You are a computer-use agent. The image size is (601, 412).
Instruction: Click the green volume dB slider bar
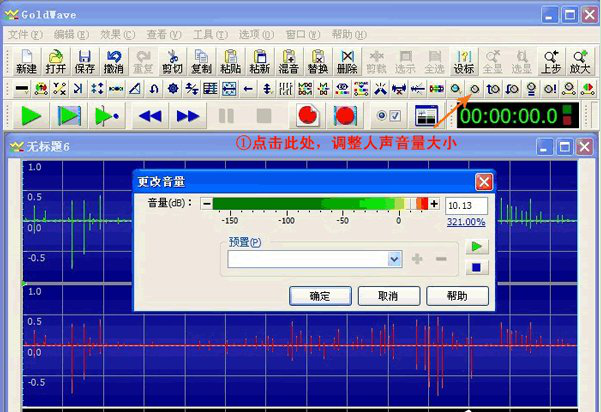click(320, 204)
